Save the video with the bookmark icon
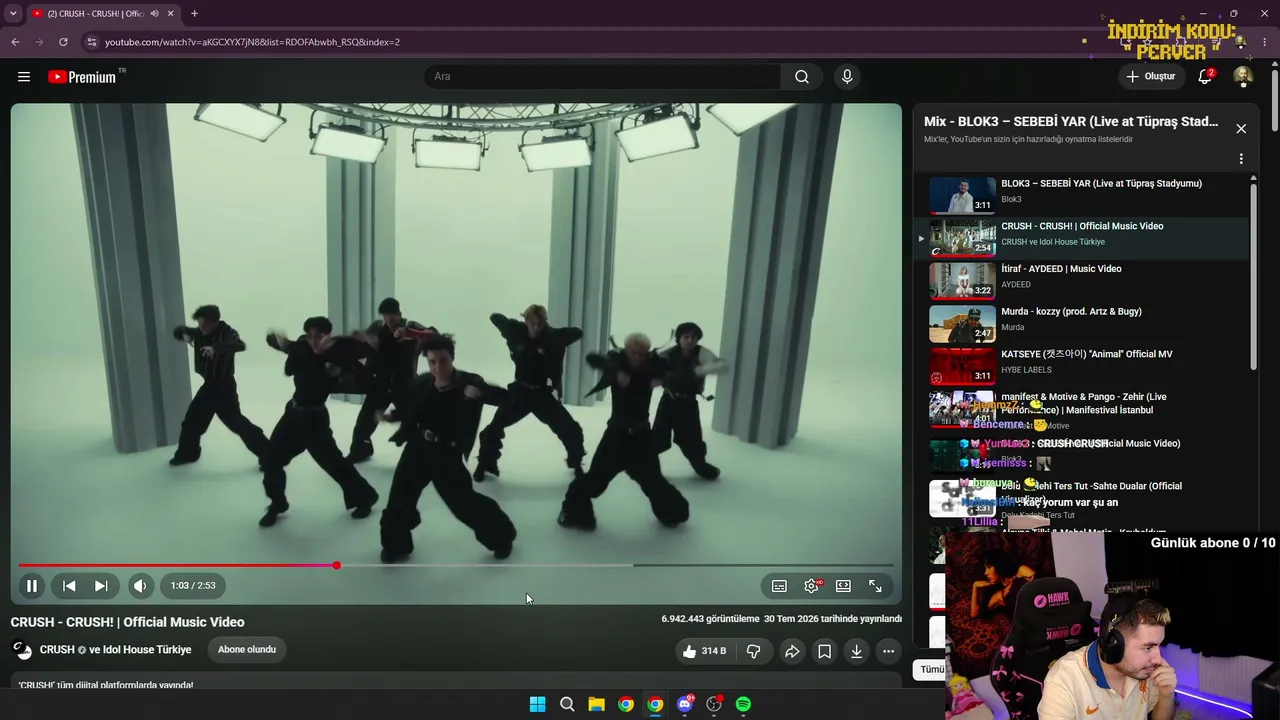The width and height of the screenshot is (1280, 720). pyautogui.click(x=824, y=651)
